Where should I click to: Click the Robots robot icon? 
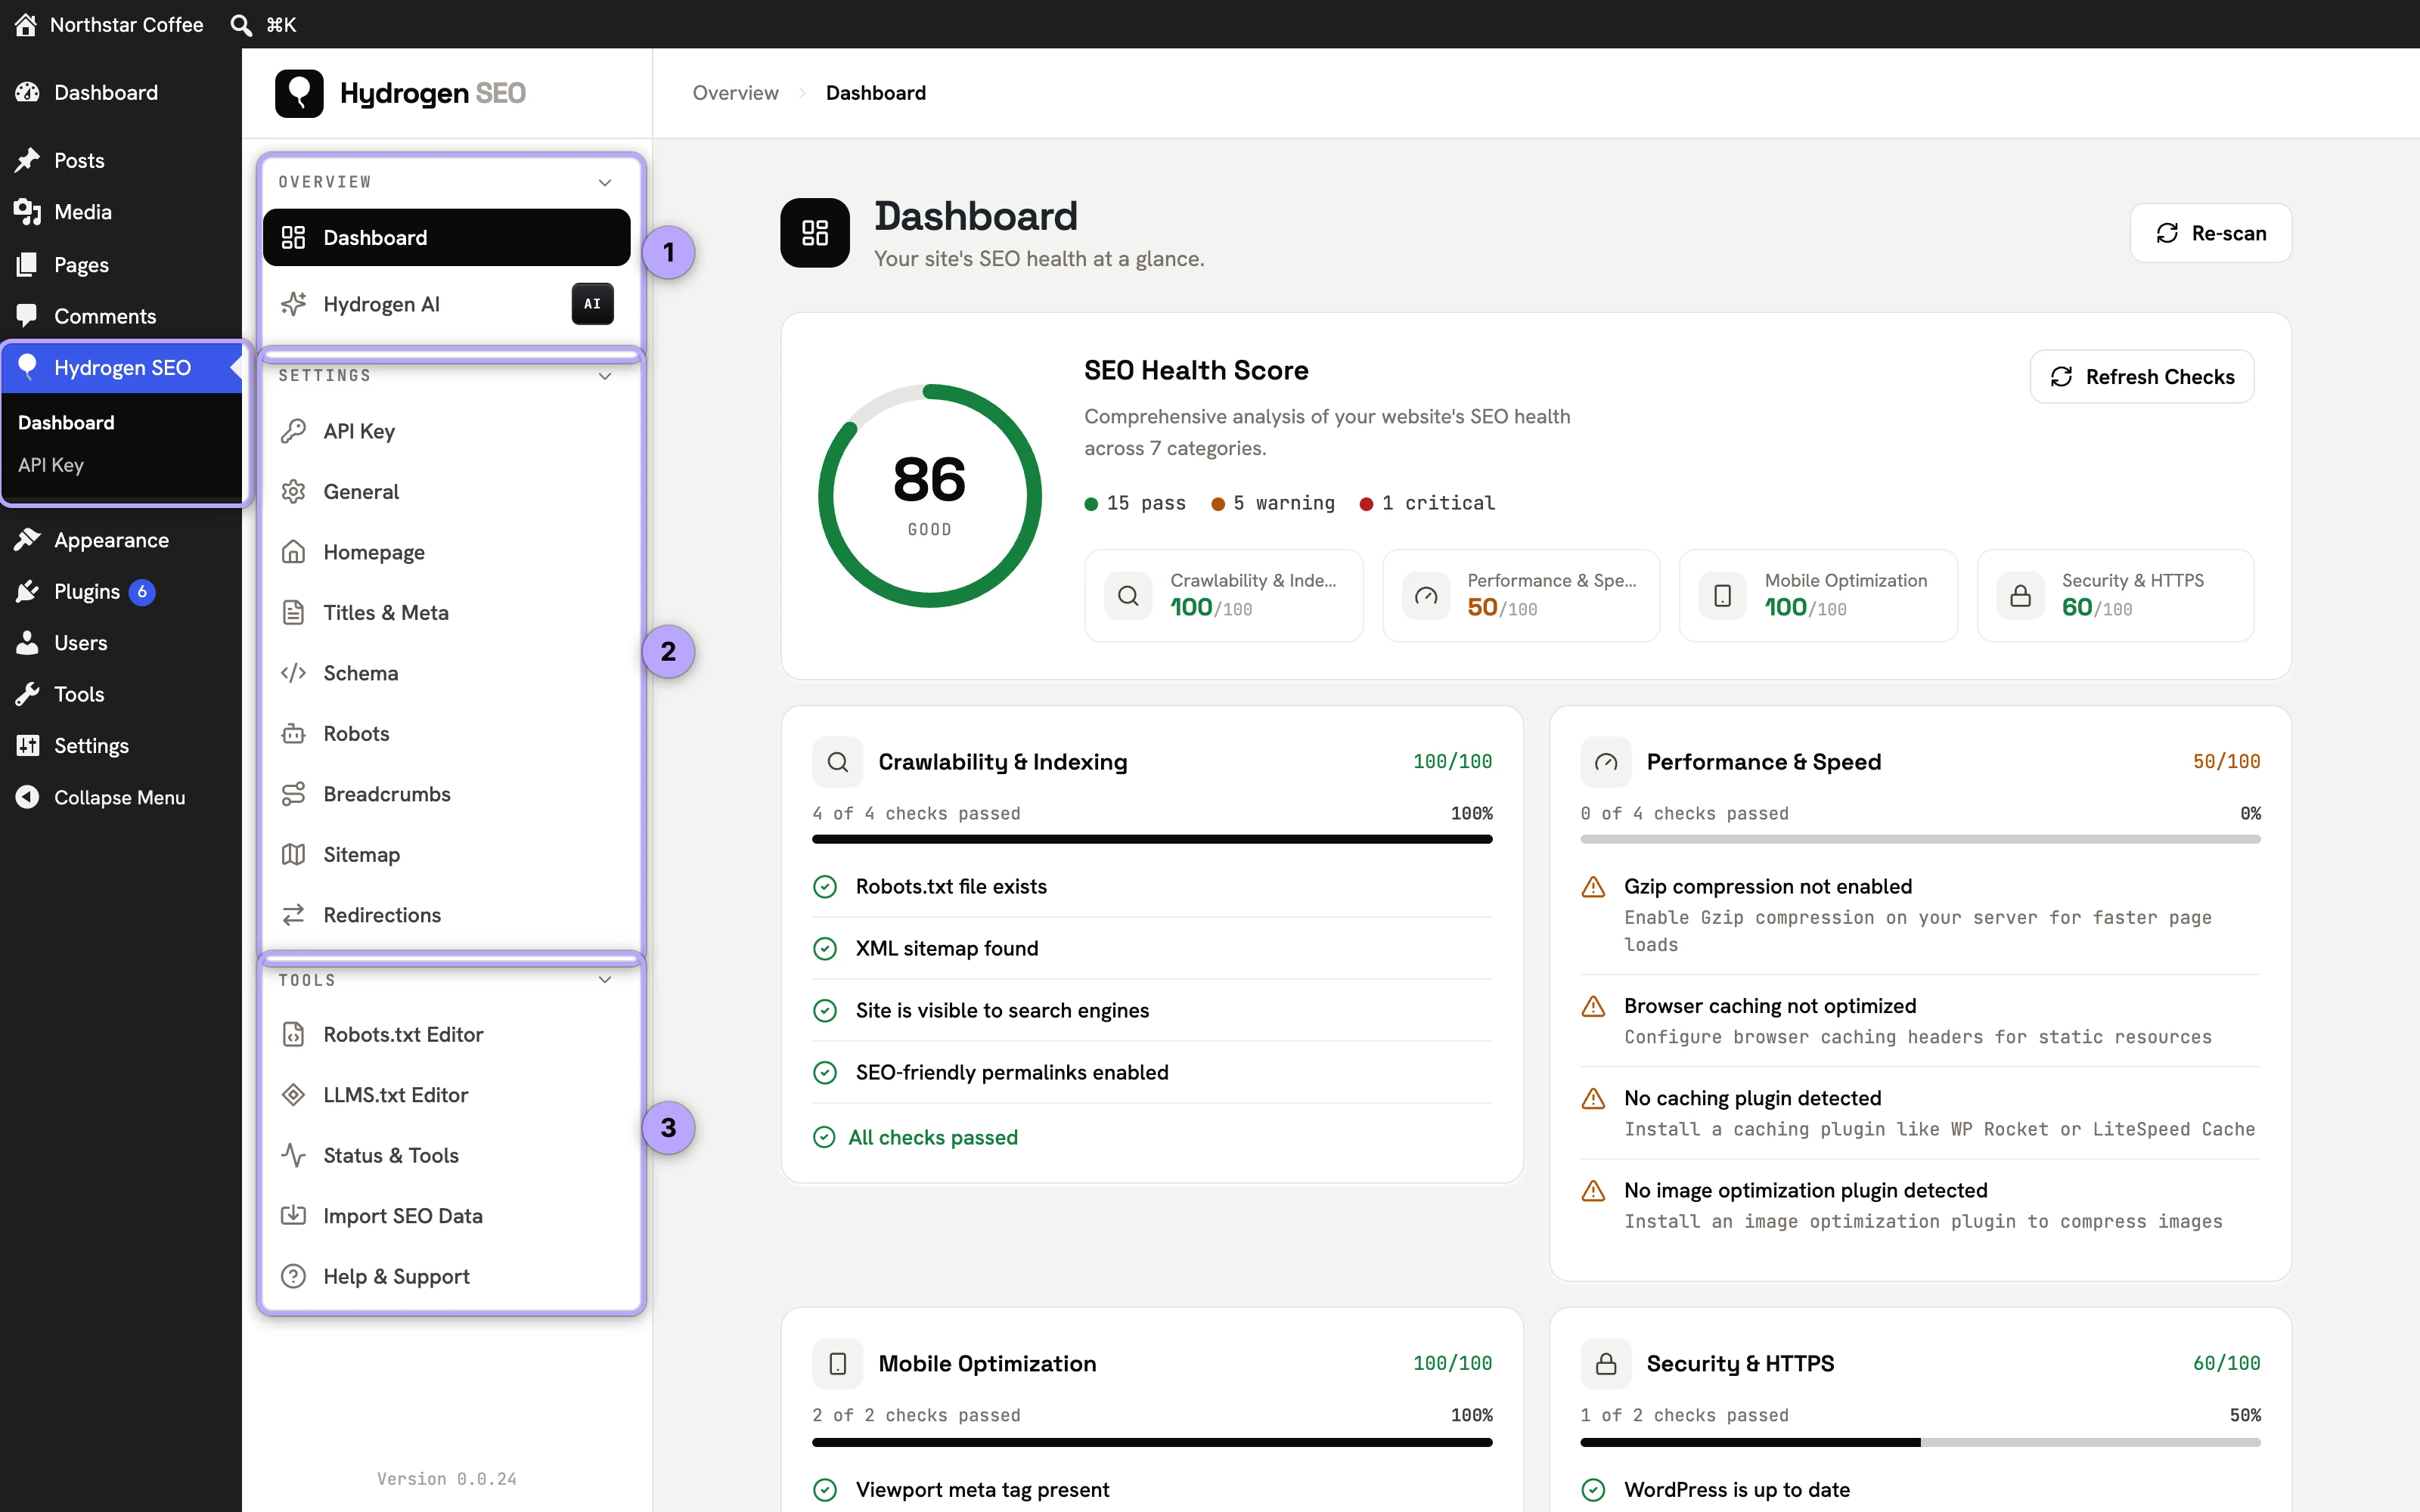tap(293, 733)
